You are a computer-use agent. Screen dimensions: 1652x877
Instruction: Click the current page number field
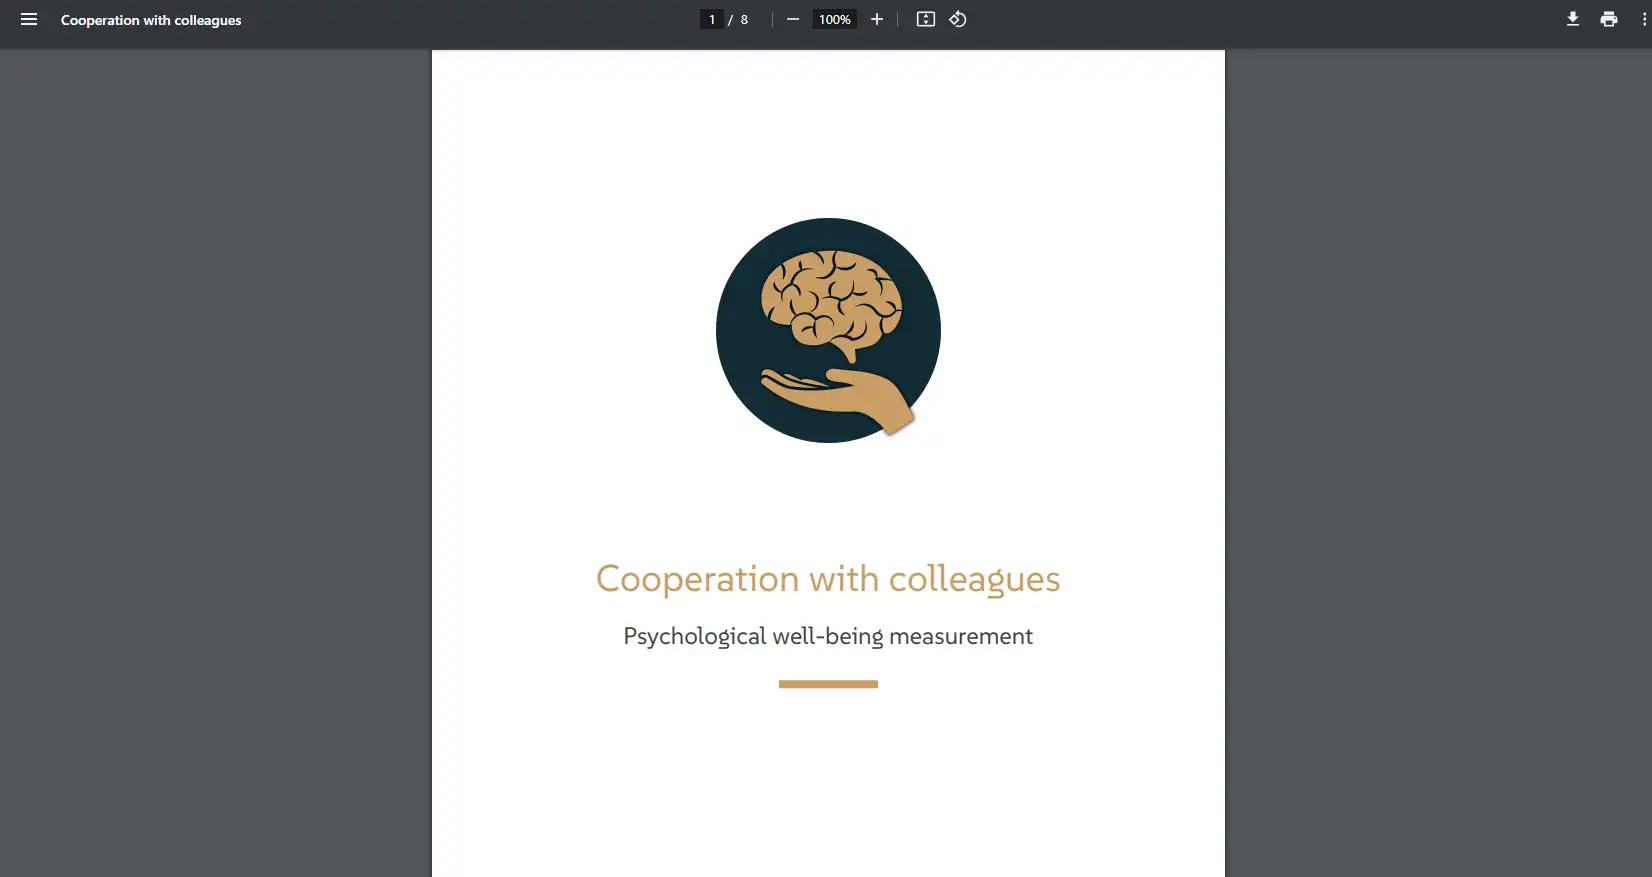point(712,20)
